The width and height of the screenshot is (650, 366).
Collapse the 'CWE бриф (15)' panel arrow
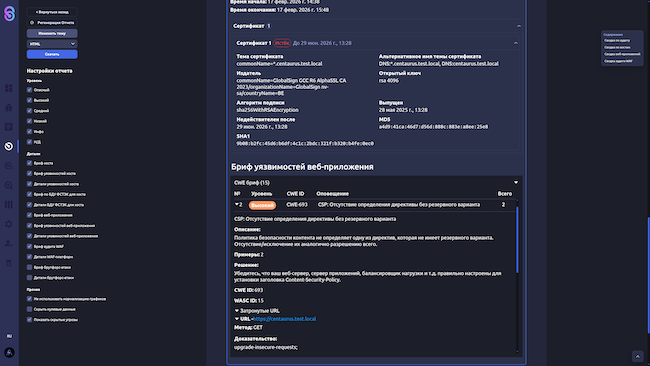[x=516, y=182]
